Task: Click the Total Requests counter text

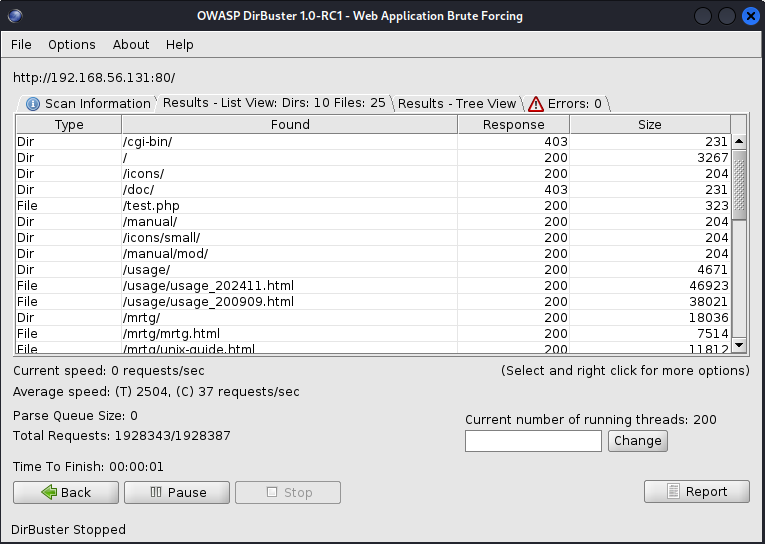Action: point(121,436)
